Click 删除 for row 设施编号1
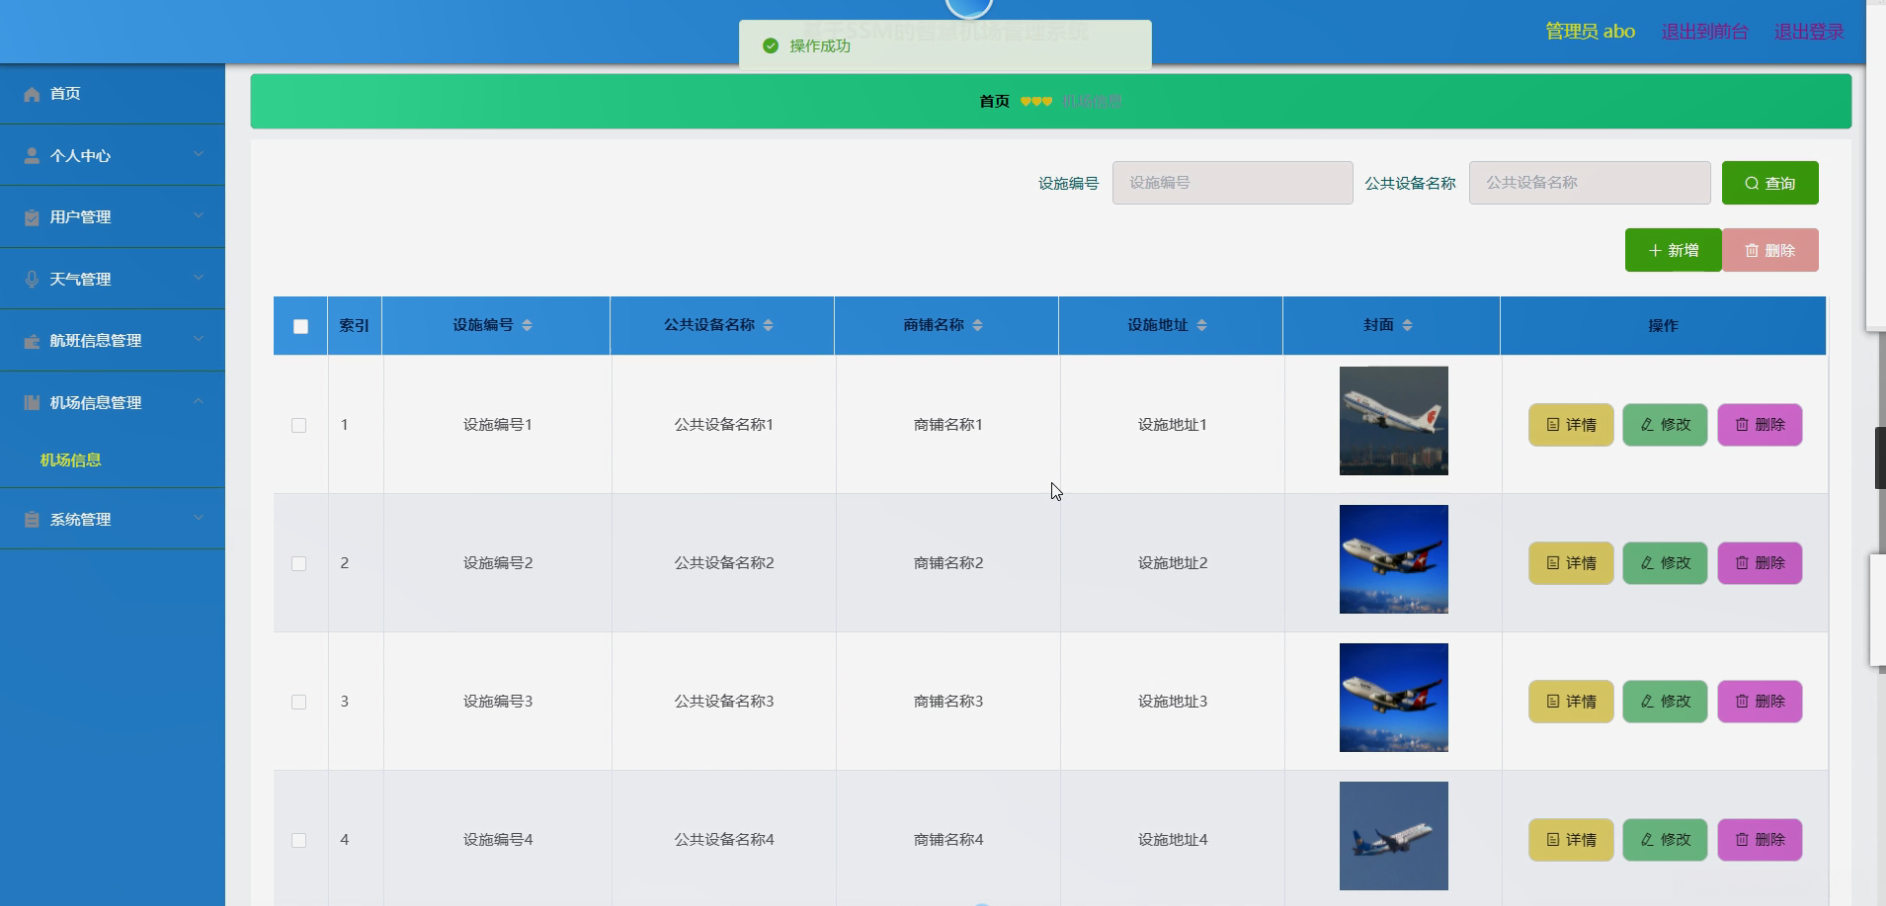 (1760, 425)
